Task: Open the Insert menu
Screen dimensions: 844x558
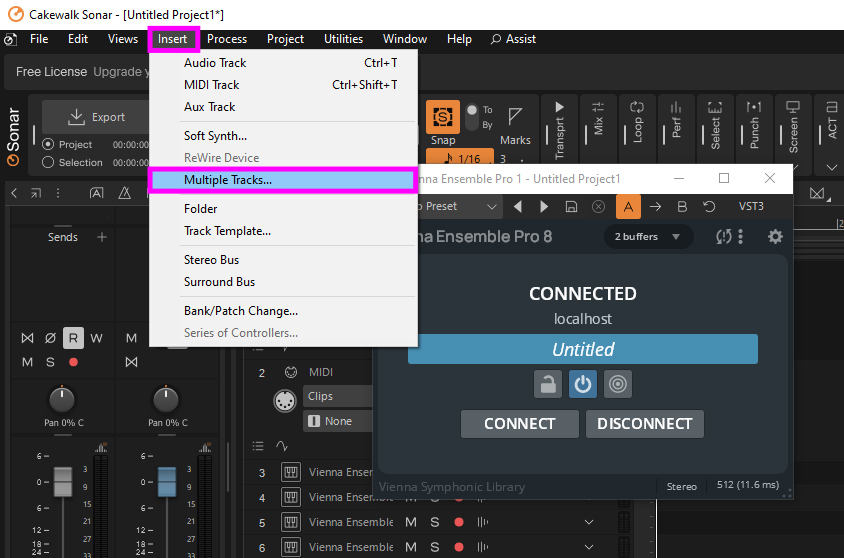Action: pyautogui.click(x=173, y=39)
